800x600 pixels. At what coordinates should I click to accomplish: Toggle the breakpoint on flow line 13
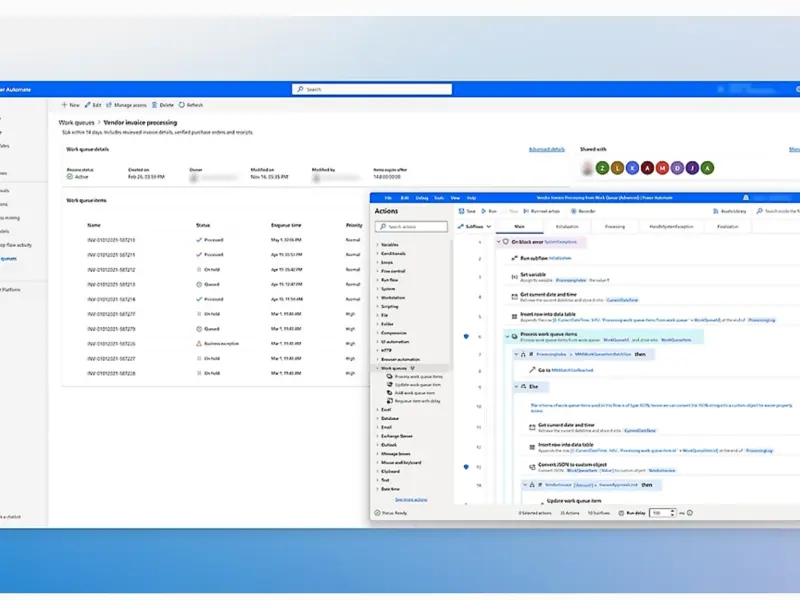tap(466, 467)
